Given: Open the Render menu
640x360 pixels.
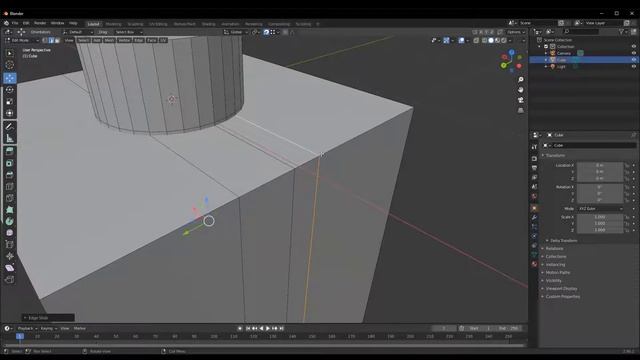Looking at the screenshot, I should (x=40, y=23).
